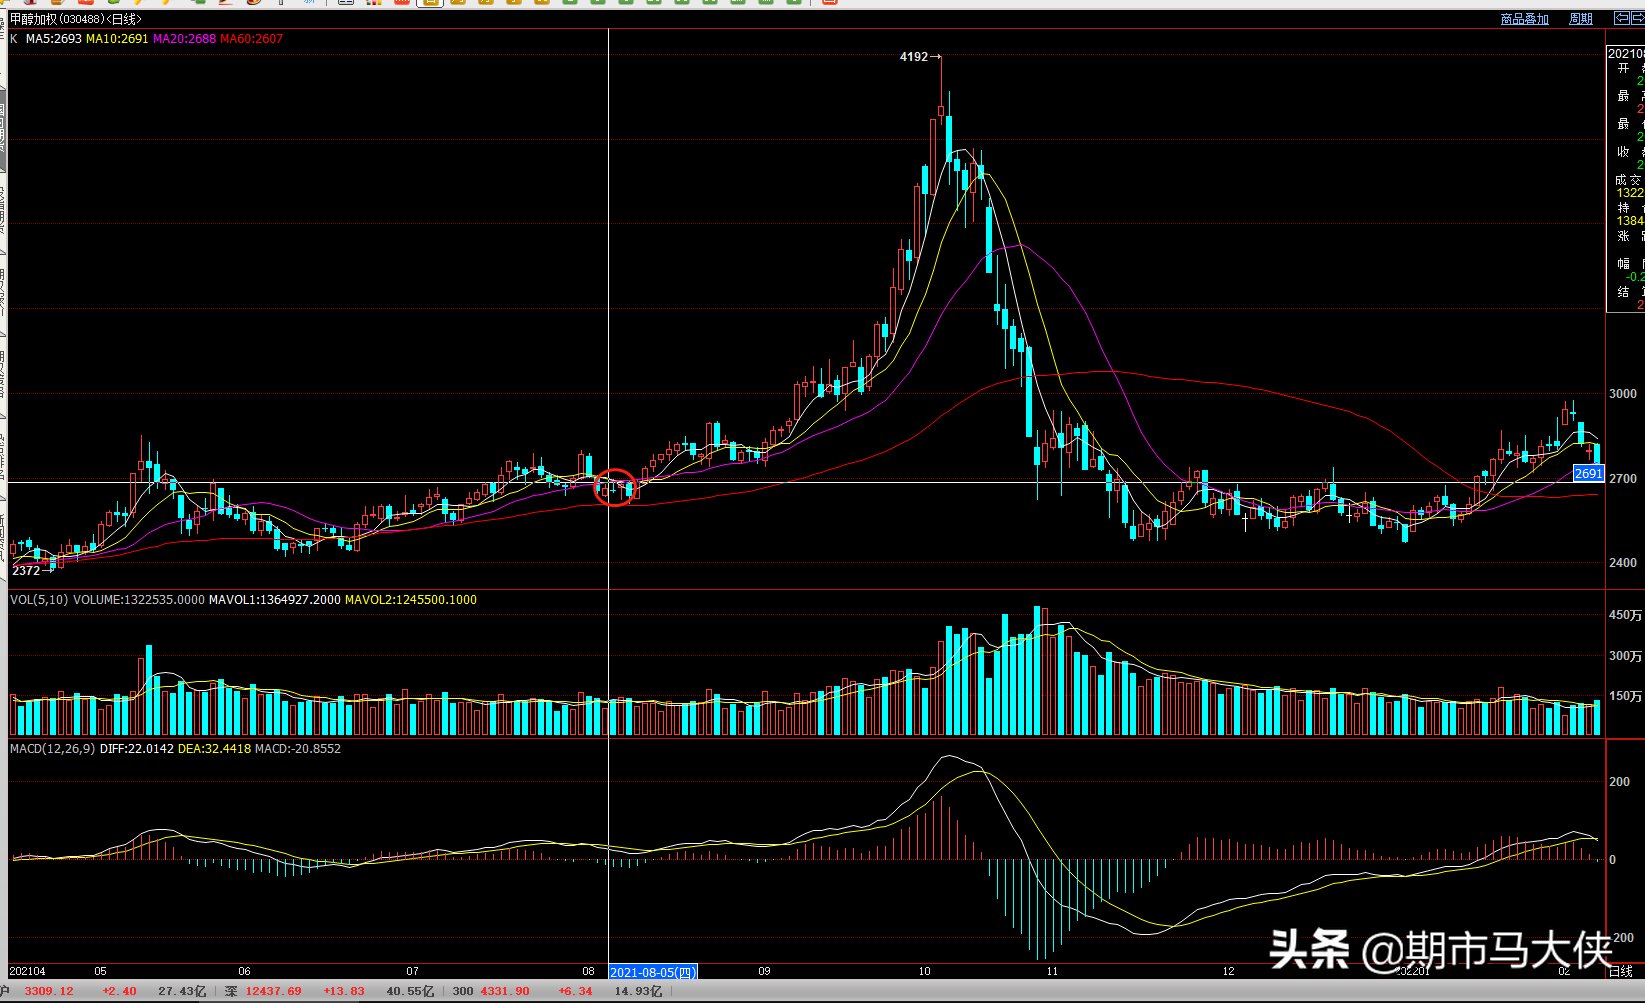Click the DEA:32.4418 value

(x=215, y=749)
